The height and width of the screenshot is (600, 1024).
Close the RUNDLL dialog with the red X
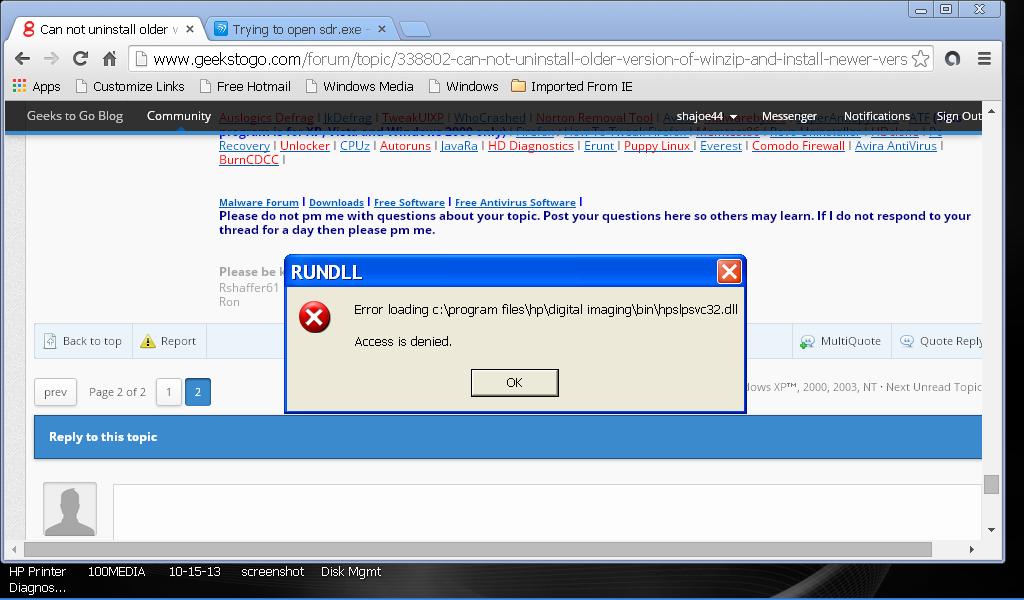coord(729,272)
